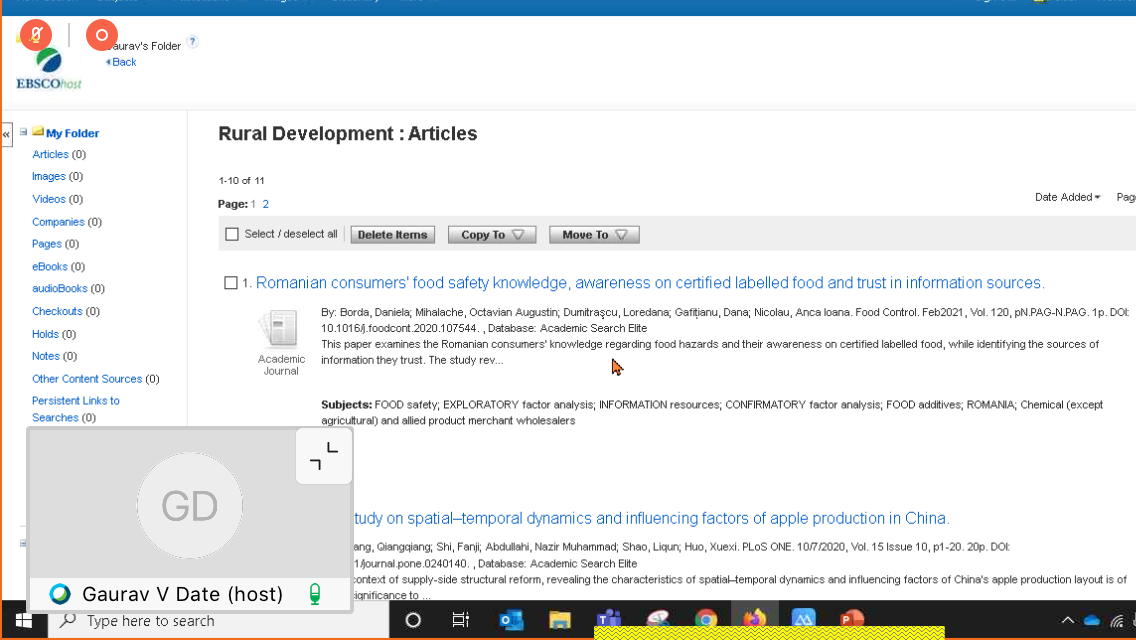Mute Gaurav V Date's microphone
Screen dimensions: 1136x640
(x=317, y=593)
